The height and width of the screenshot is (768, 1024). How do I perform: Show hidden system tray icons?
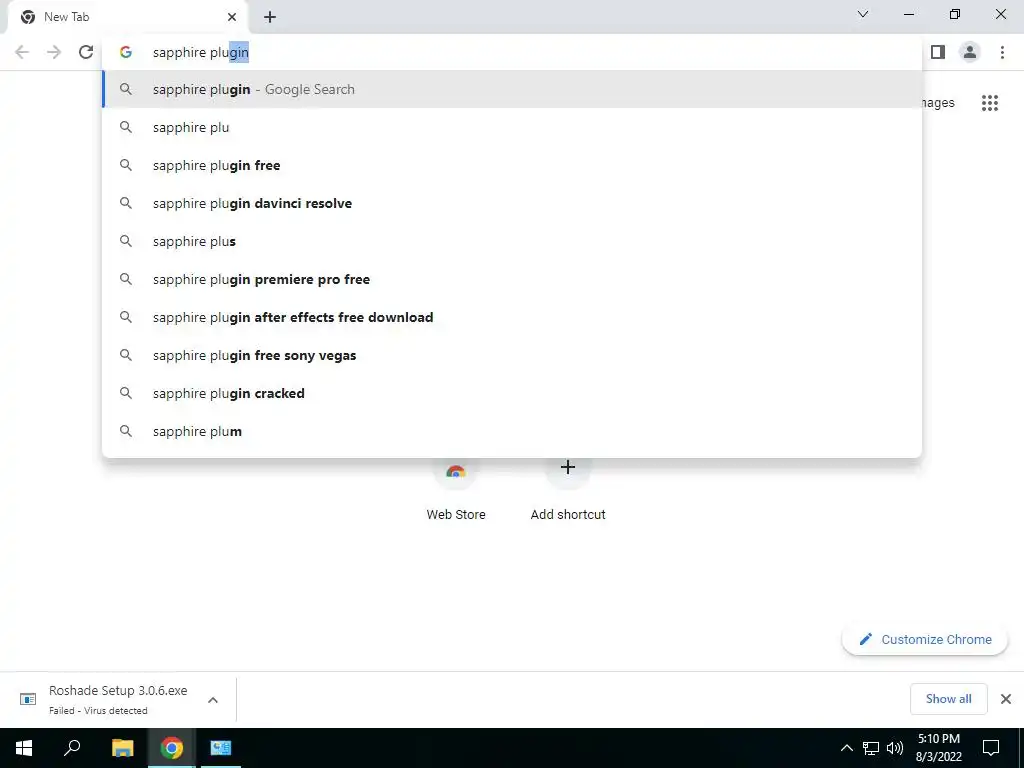tap(846, 748)
